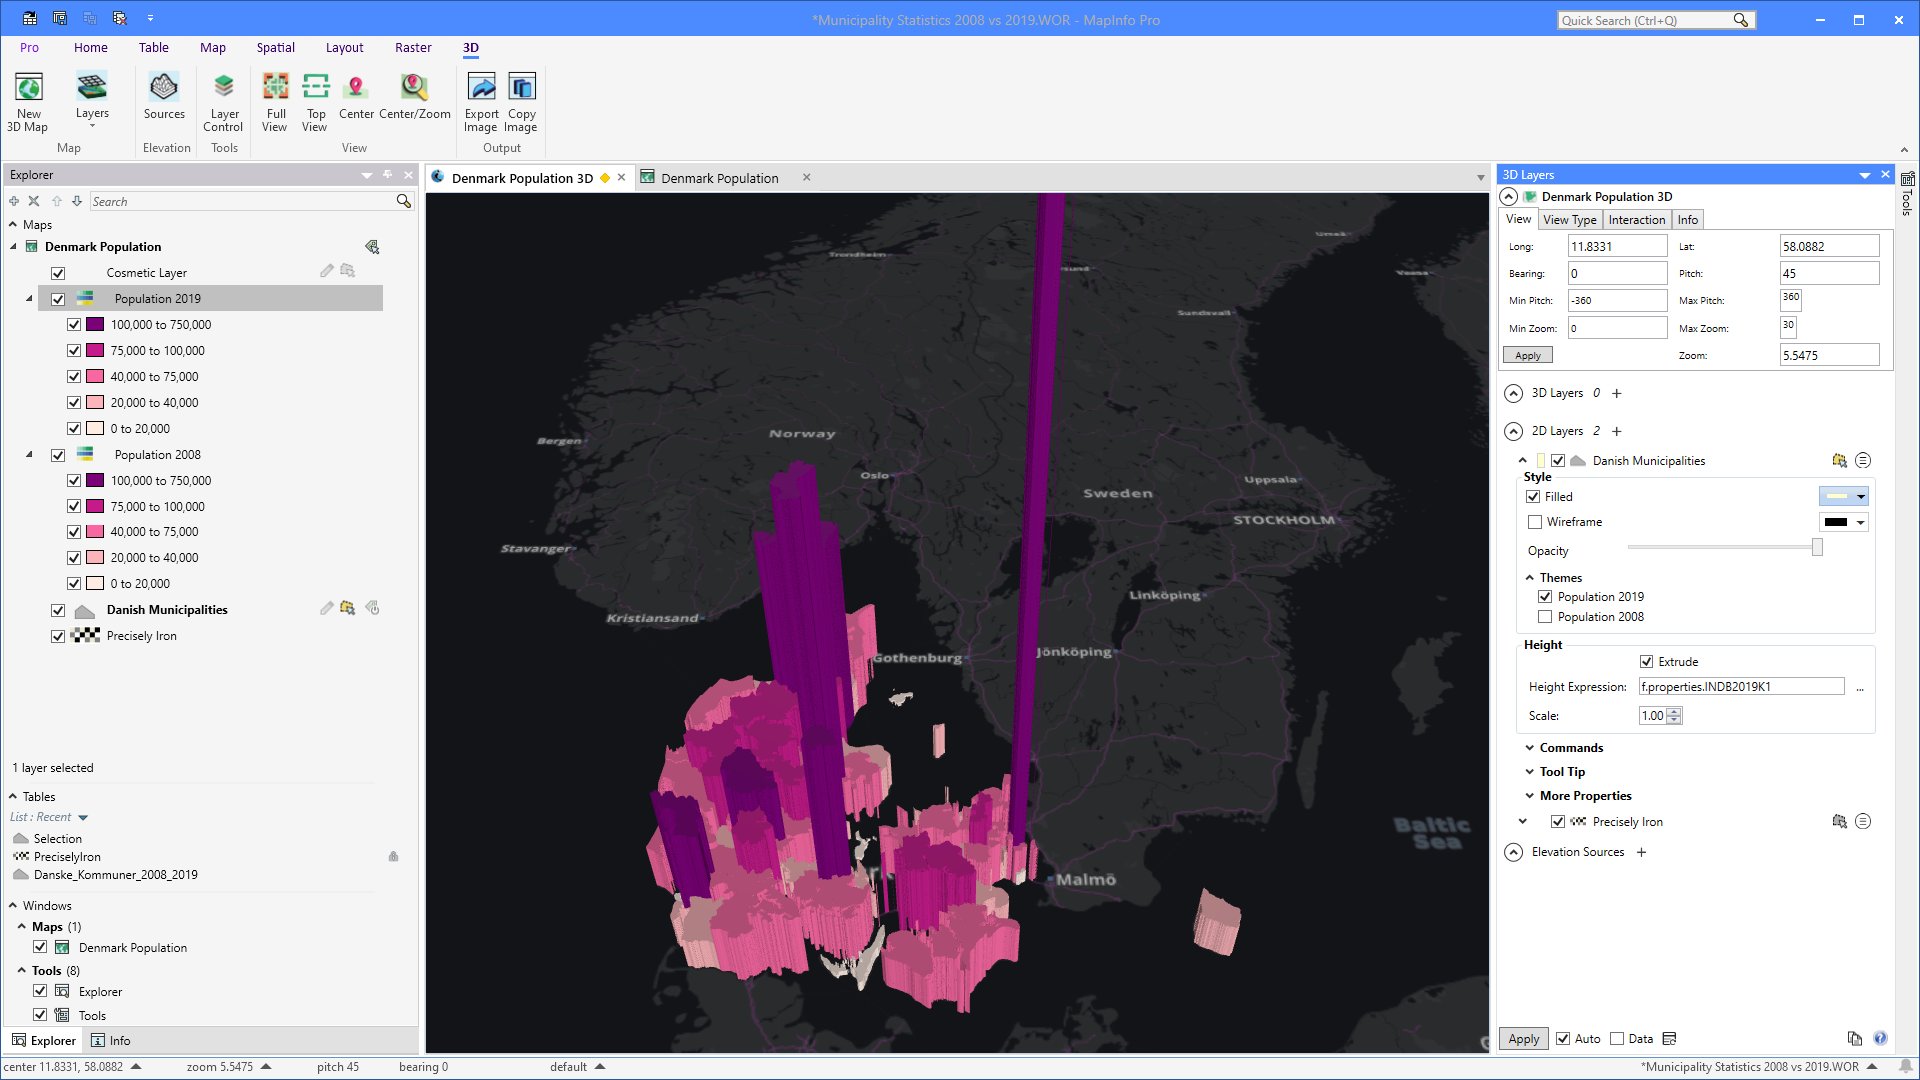Open Layer Control from the 3D ribbon

click(x=223, y=100)
